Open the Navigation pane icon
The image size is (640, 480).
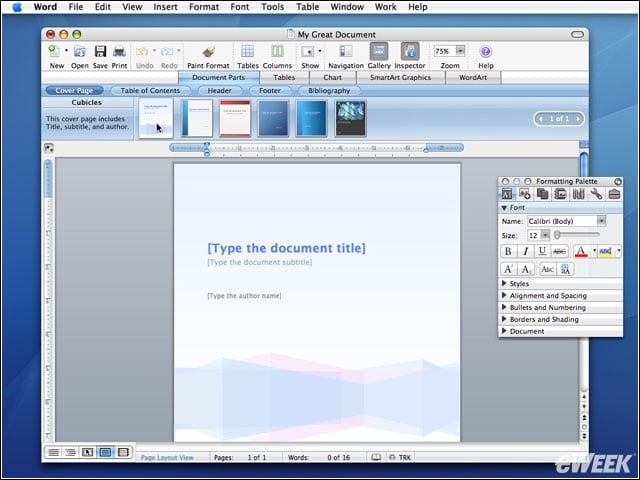point(346,51)
